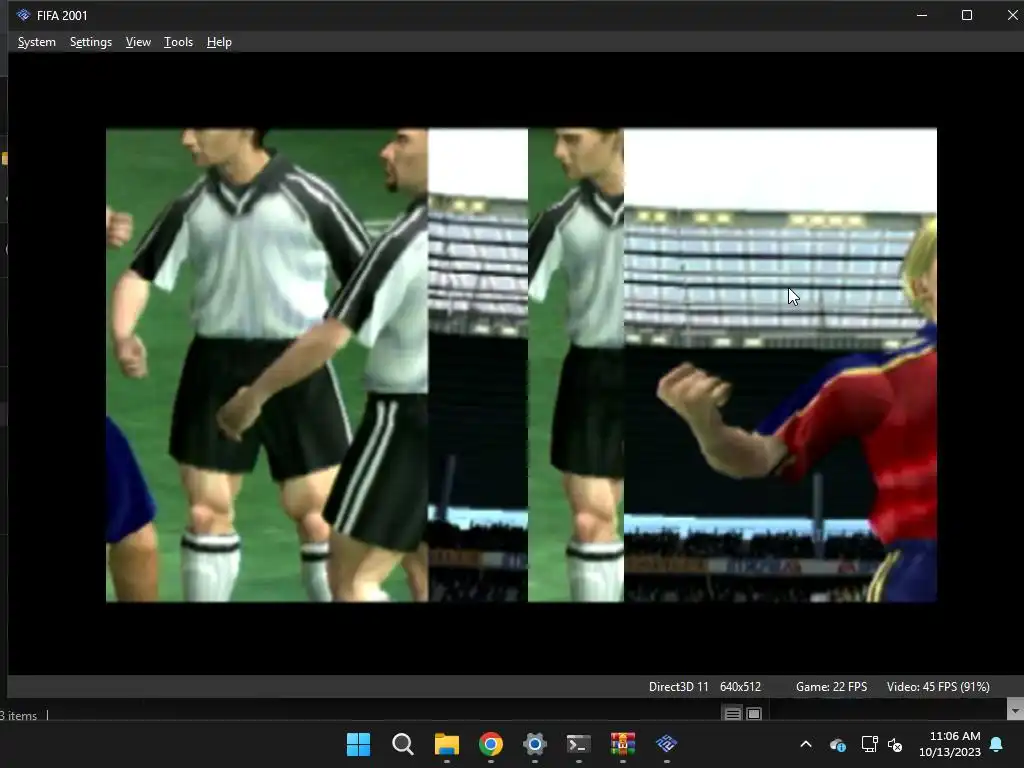Open the System menu

tap(37, 42)
